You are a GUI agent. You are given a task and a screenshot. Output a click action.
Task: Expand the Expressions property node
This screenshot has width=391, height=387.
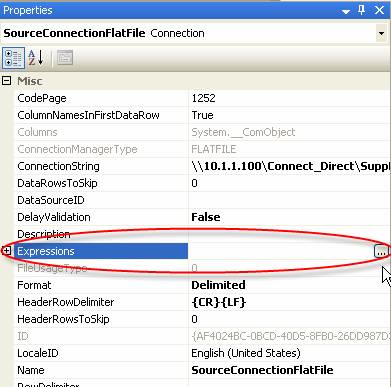point(7,251)
